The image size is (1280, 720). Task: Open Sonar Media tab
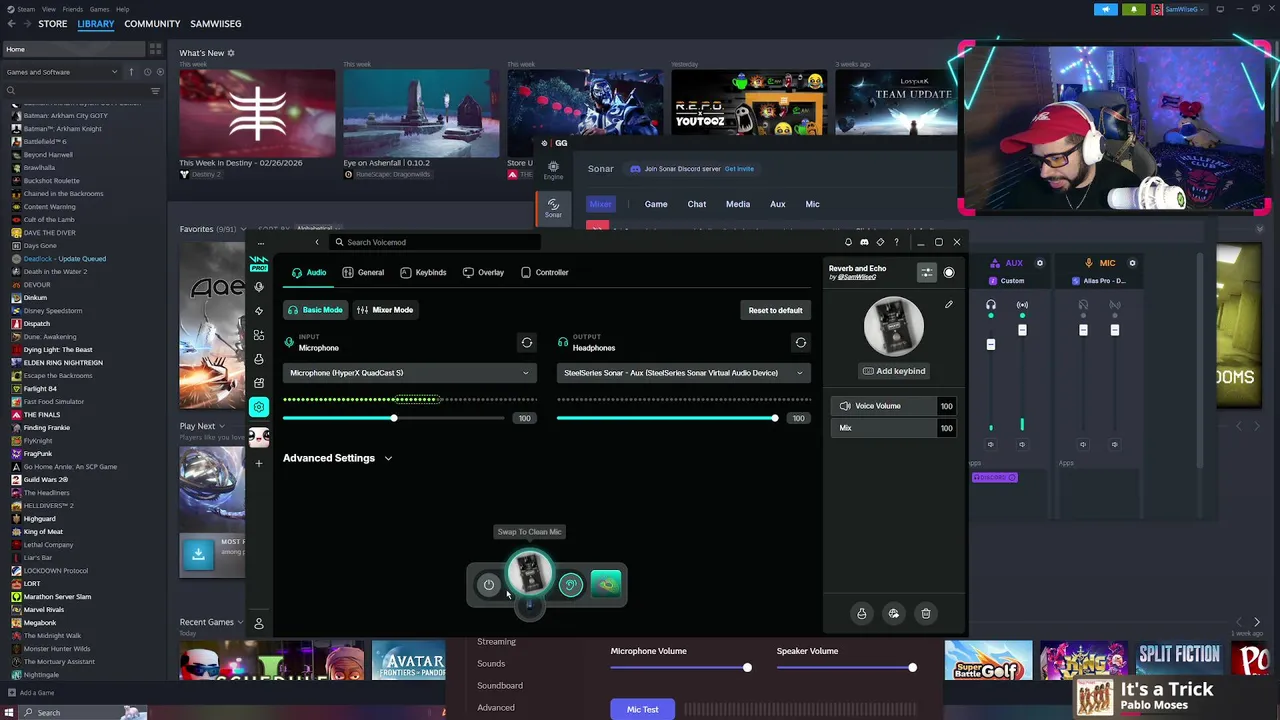[x=738, y=204]
